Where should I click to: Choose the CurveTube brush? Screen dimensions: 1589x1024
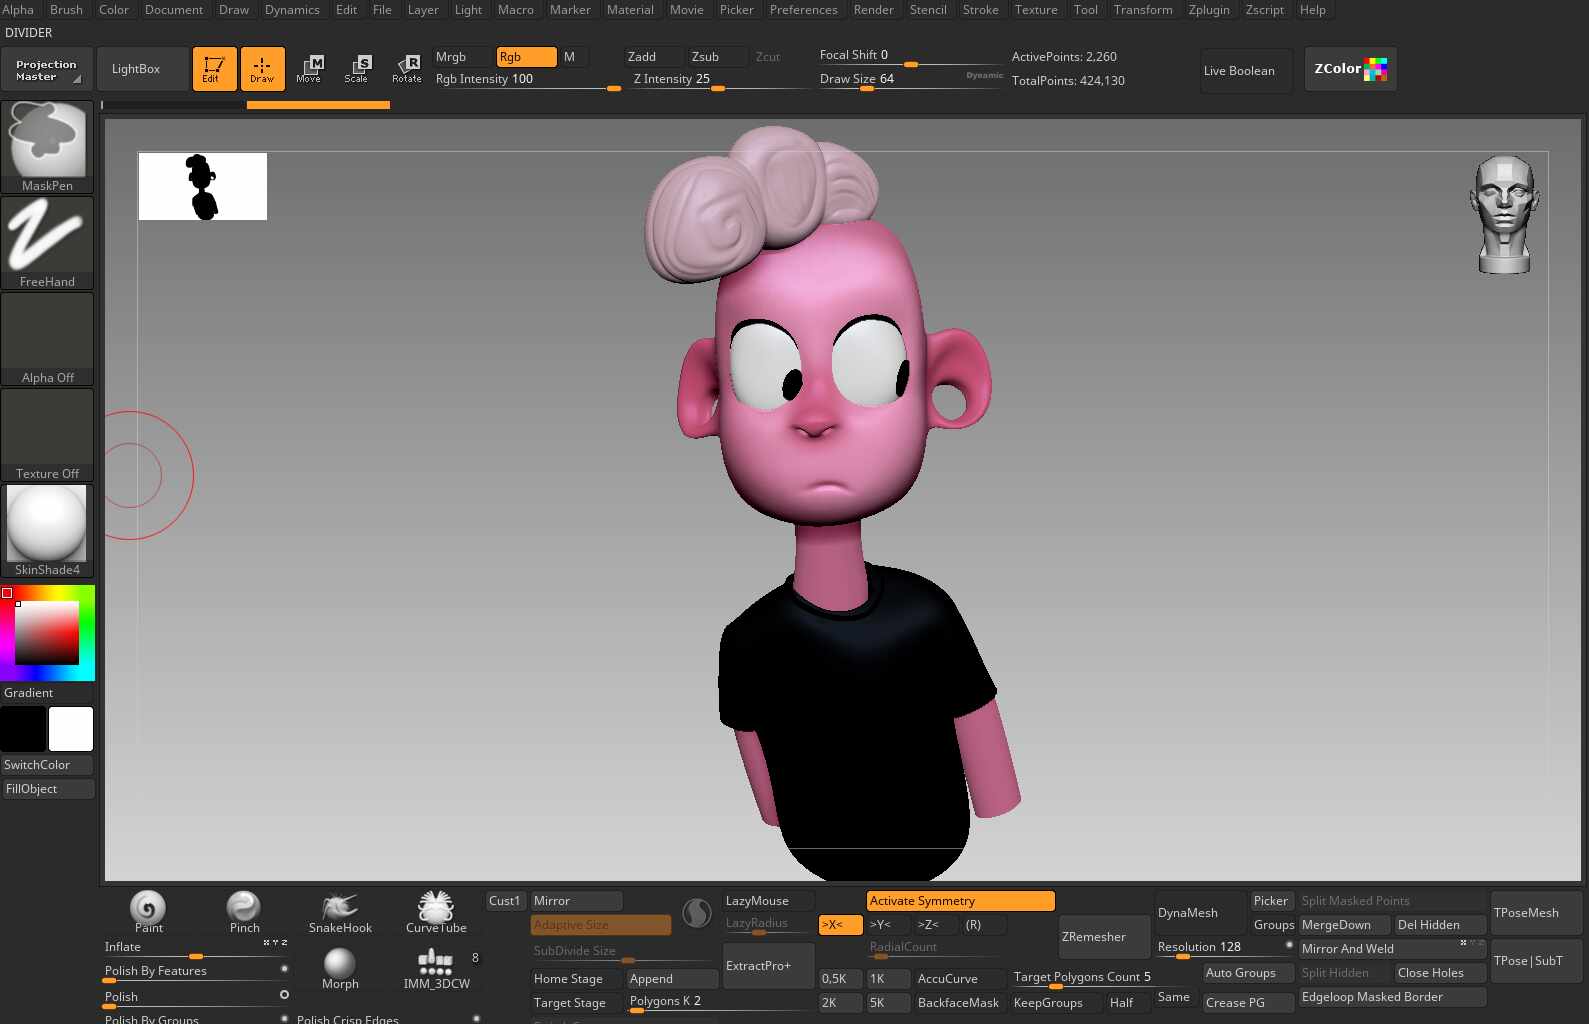[436, 913]
